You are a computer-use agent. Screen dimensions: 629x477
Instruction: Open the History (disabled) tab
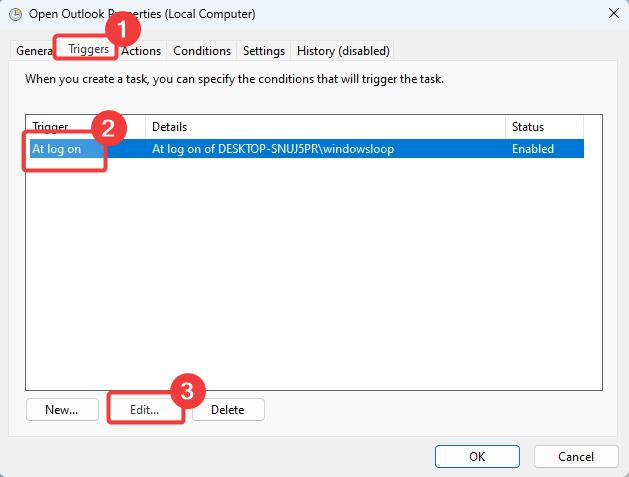click(x=343, y=51)
